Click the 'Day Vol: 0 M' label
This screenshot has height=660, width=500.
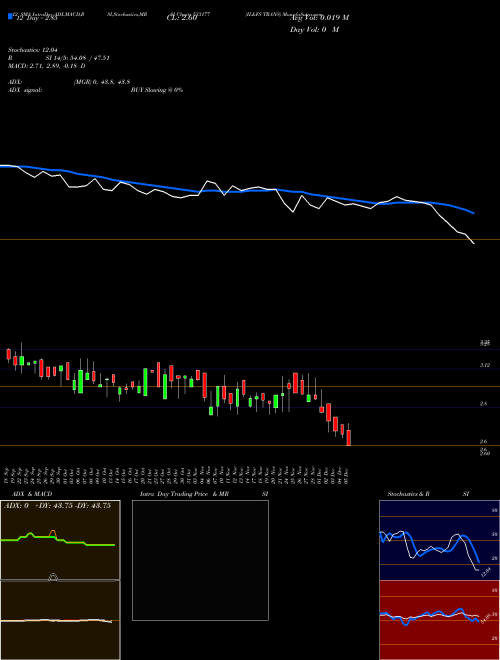click(x=314, y=30)
